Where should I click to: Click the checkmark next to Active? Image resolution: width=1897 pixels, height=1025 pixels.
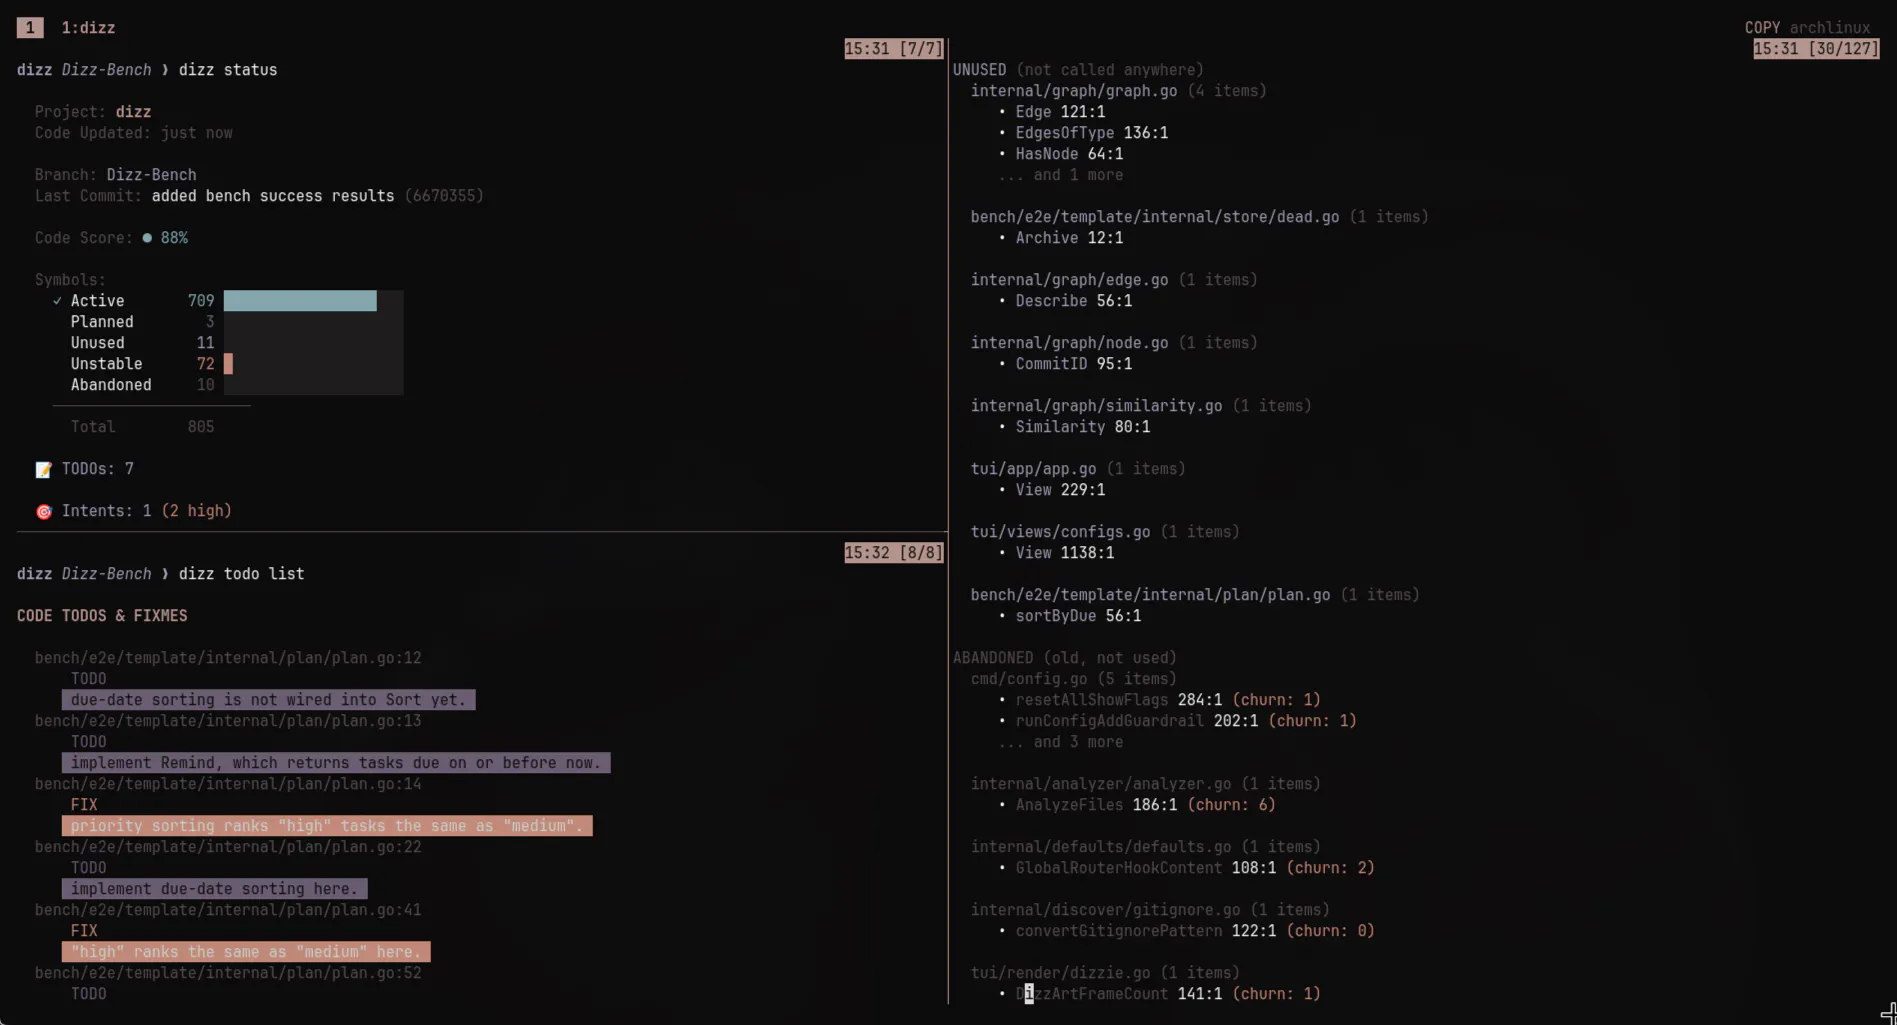coord(57,301)
